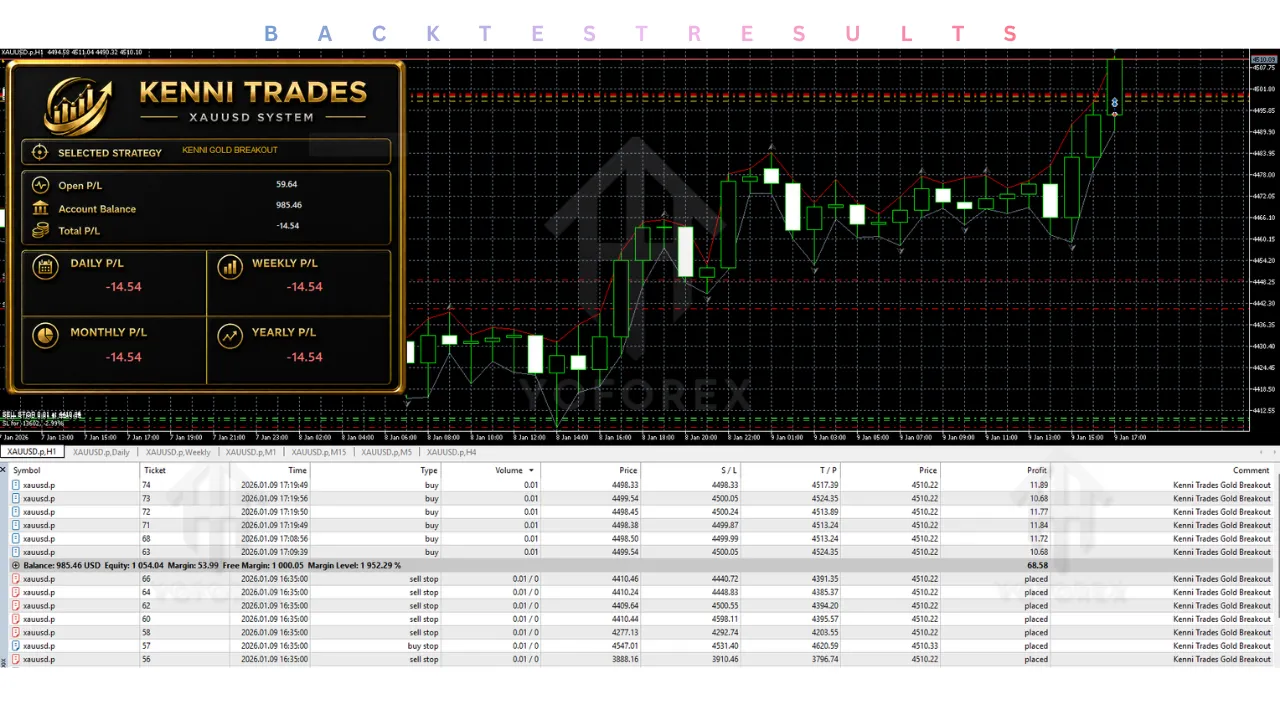Click the T/P value 4517.39
This screenshot has height=720, width=1280.
[x=824, y=485]
